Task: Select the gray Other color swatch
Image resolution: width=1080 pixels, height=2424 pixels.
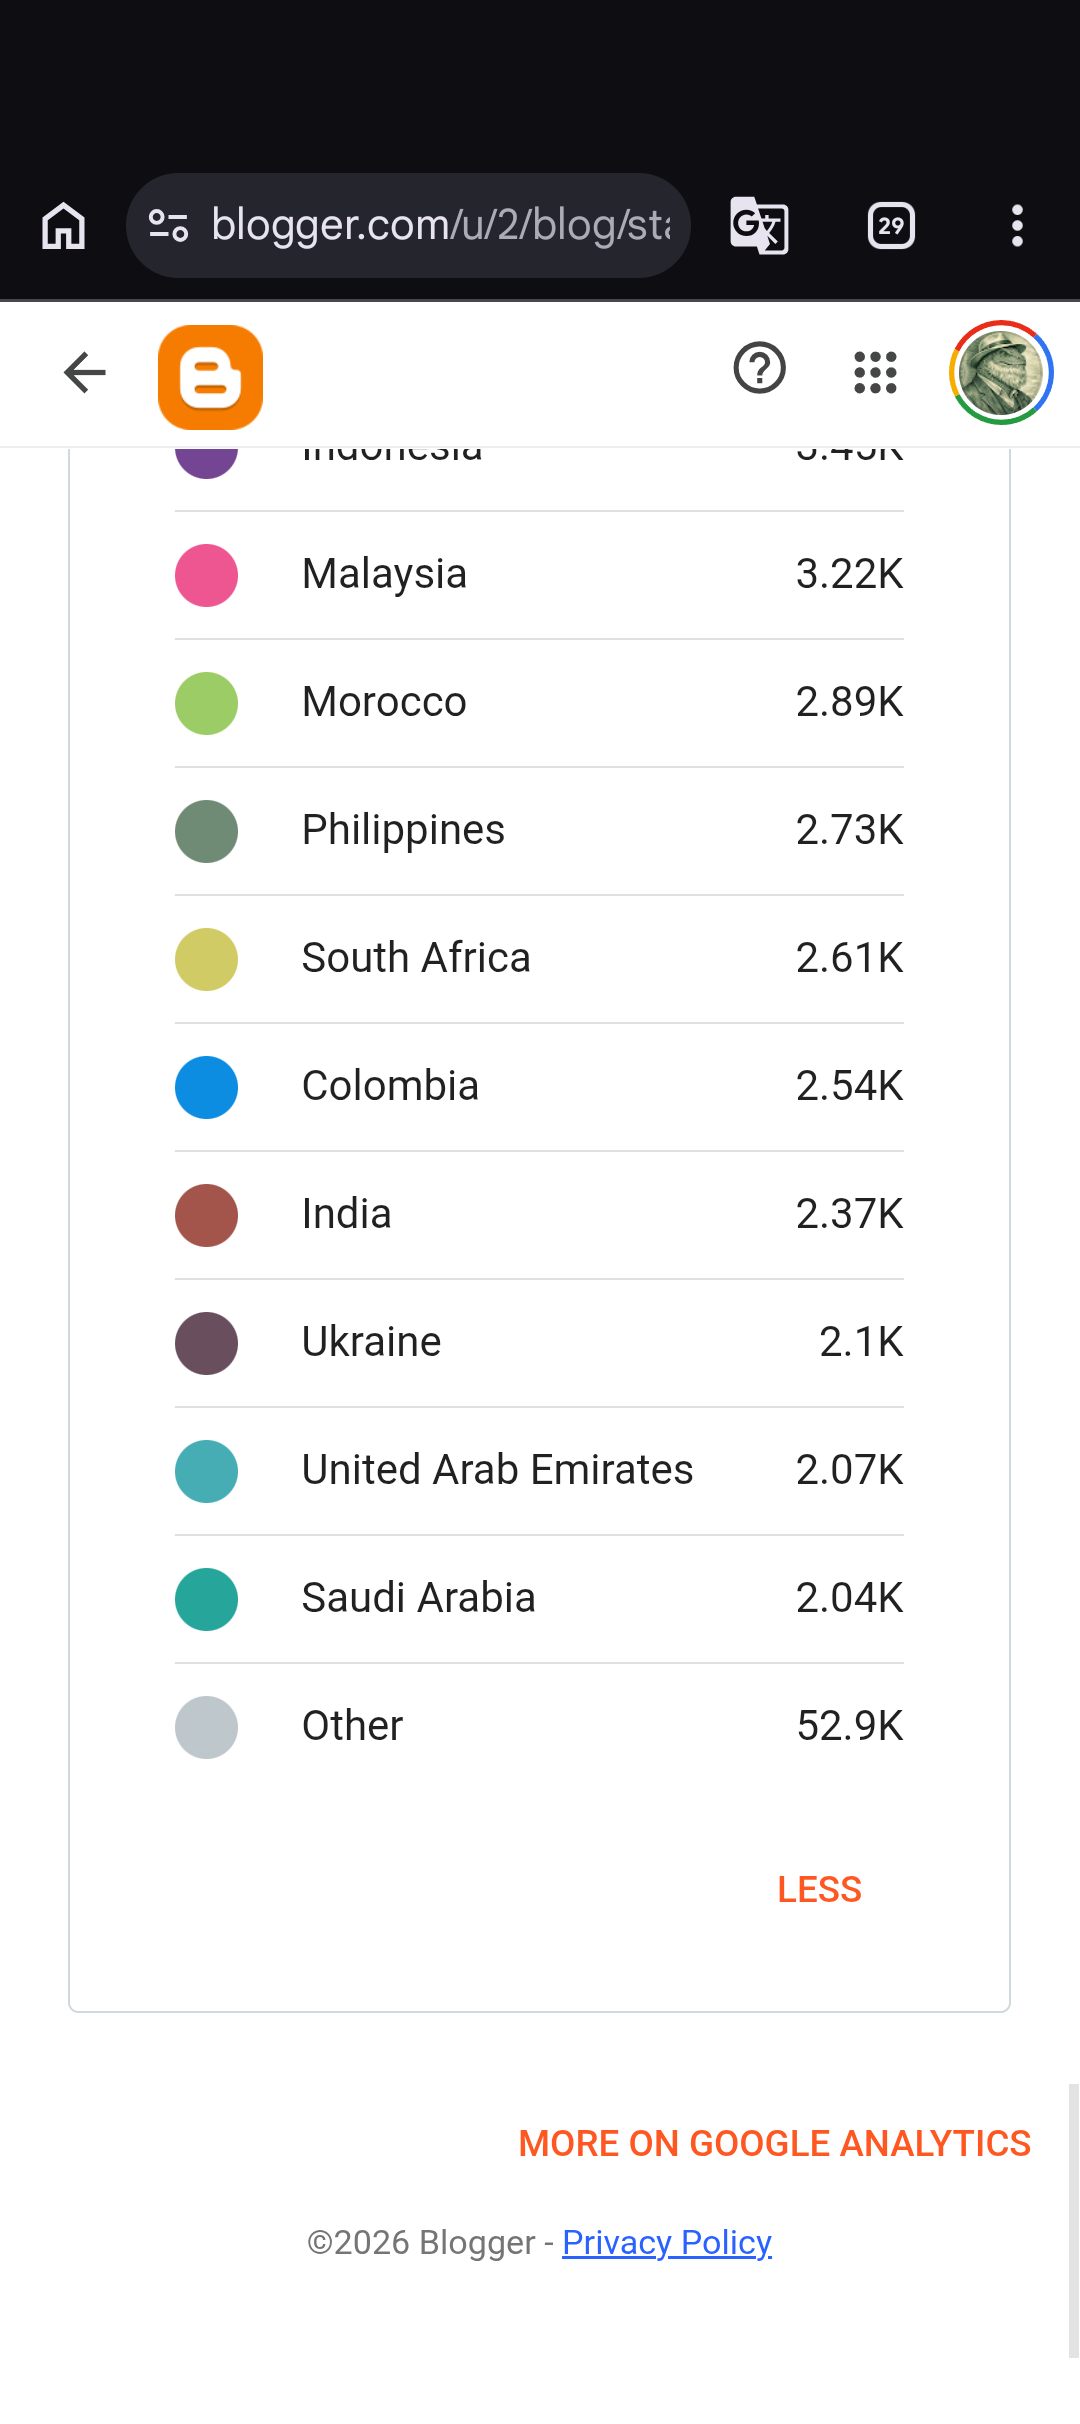Action: (x=206, y=1727)
